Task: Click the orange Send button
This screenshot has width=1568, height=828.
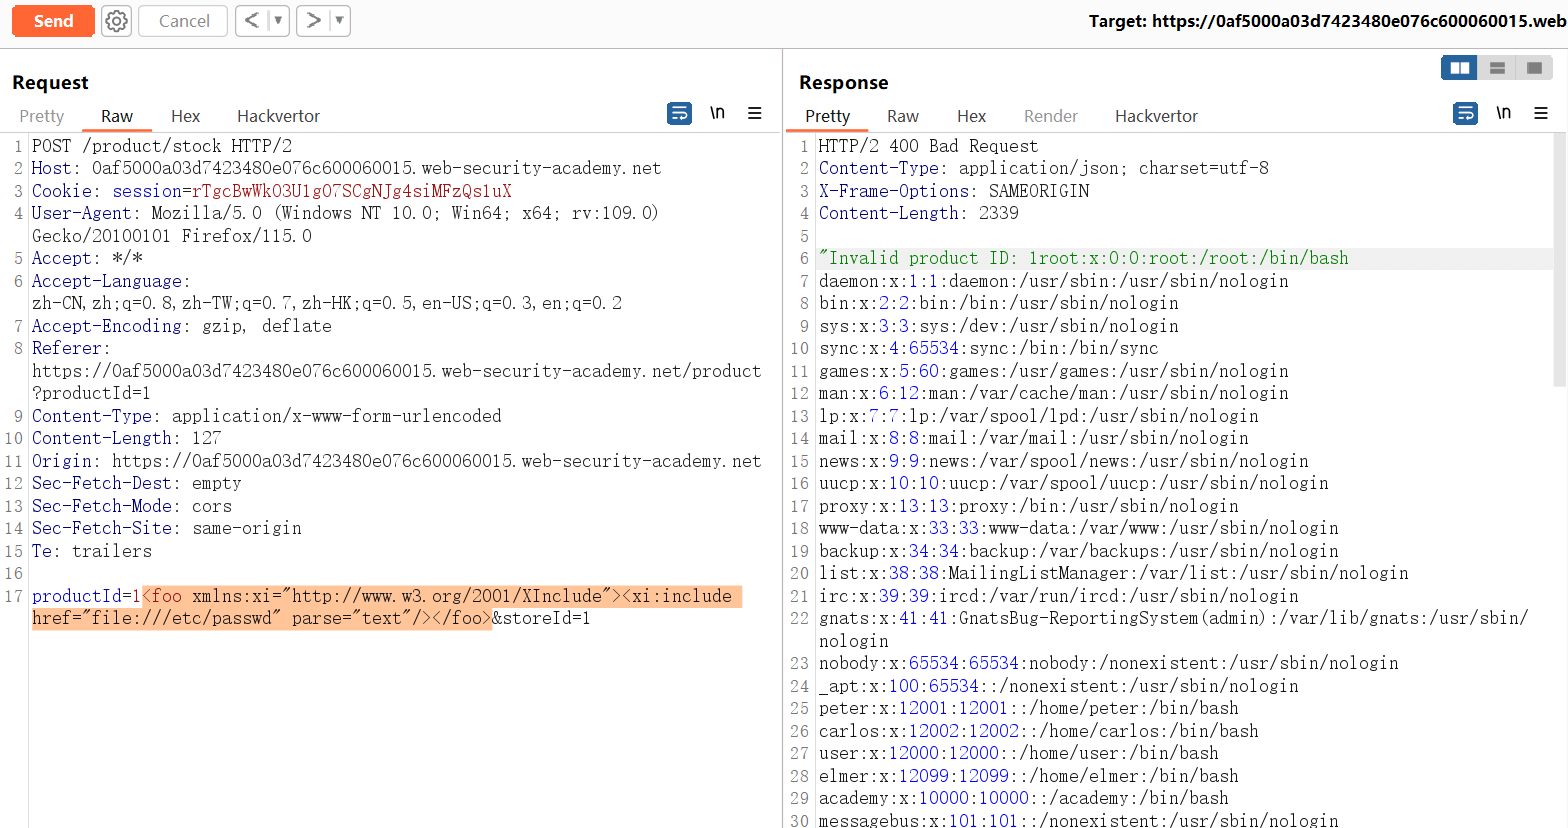Action: click(53, 21)
